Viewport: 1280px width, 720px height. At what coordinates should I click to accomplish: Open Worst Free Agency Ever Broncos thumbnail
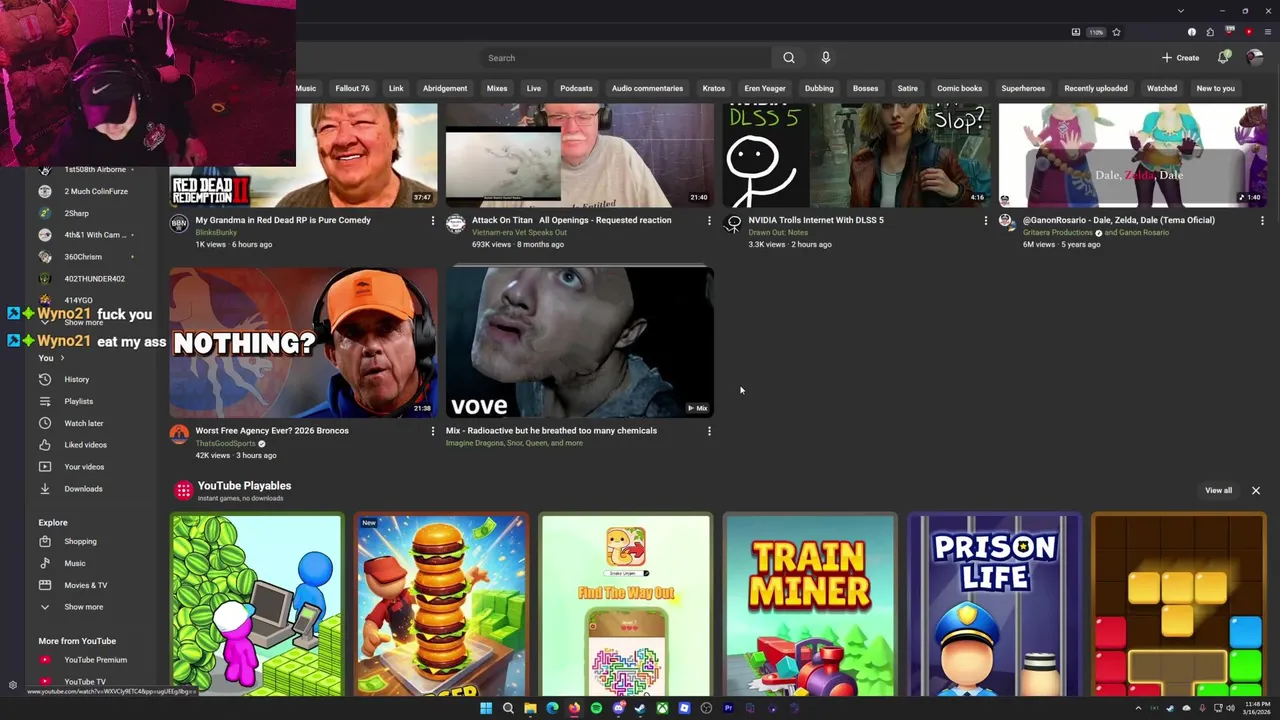click(x=303, y=342)
